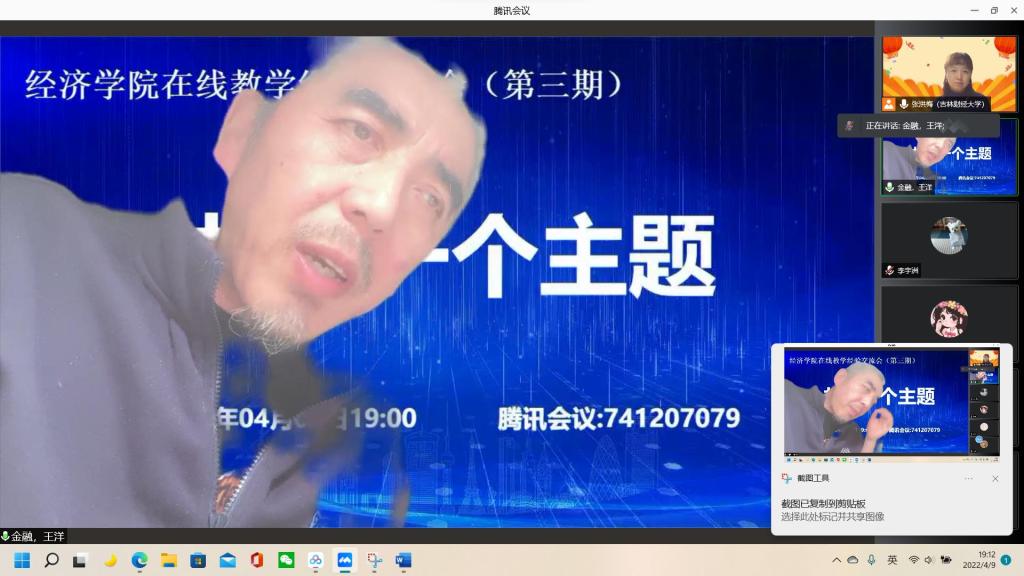Open Microsoft Office from the taskbar
Image resolution: width=1024 pixels, height=576 pixels.
pos(257,560)
